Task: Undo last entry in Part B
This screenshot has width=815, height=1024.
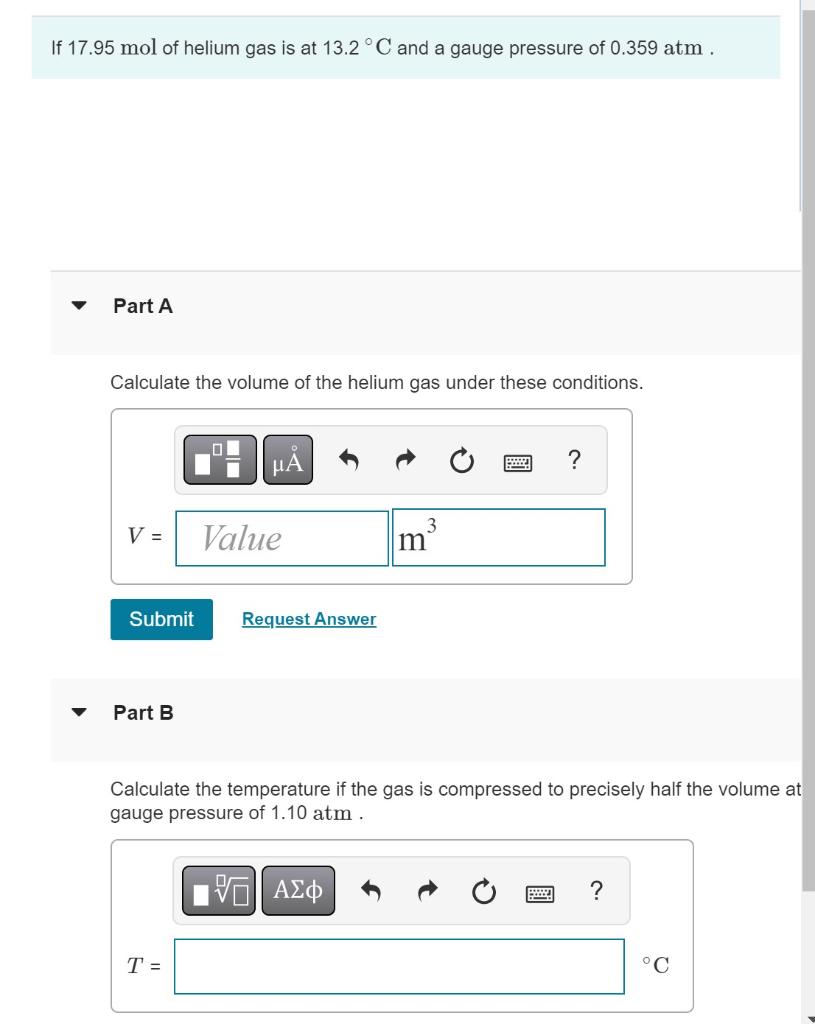Action: coord(371,890)
